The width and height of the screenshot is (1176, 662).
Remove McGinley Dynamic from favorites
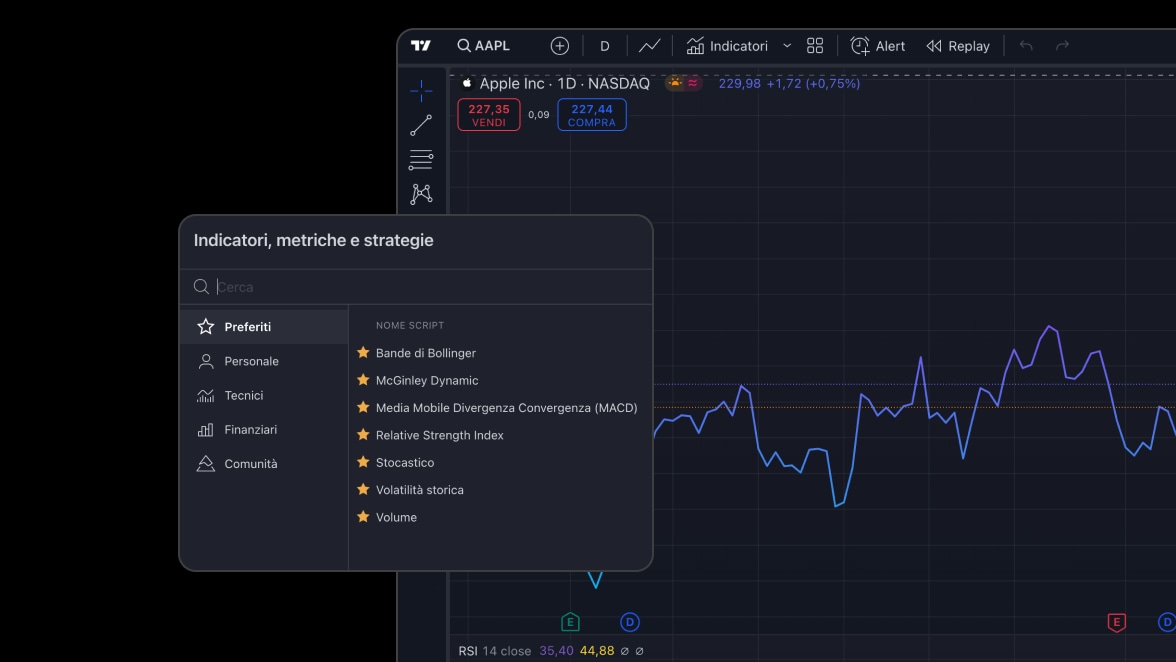pos(362,380)
